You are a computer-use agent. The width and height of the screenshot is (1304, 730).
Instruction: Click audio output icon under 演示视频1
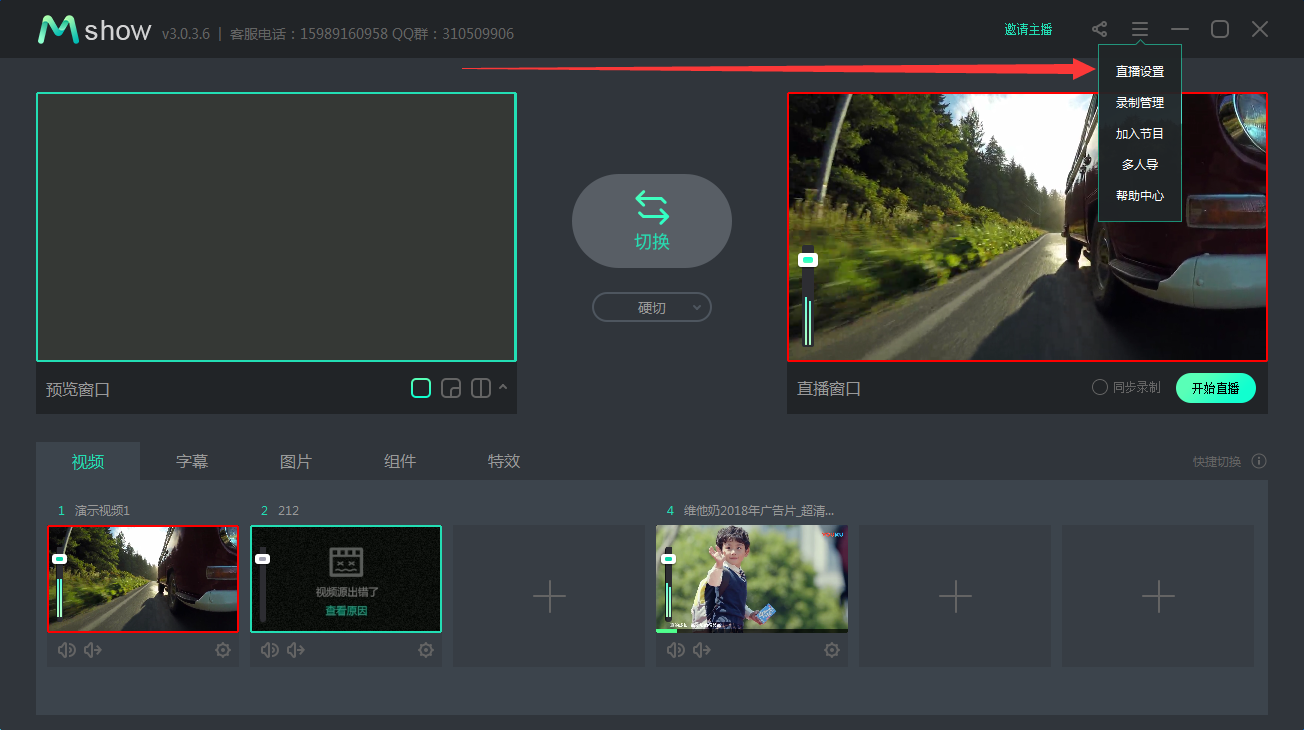coord(93,650)
